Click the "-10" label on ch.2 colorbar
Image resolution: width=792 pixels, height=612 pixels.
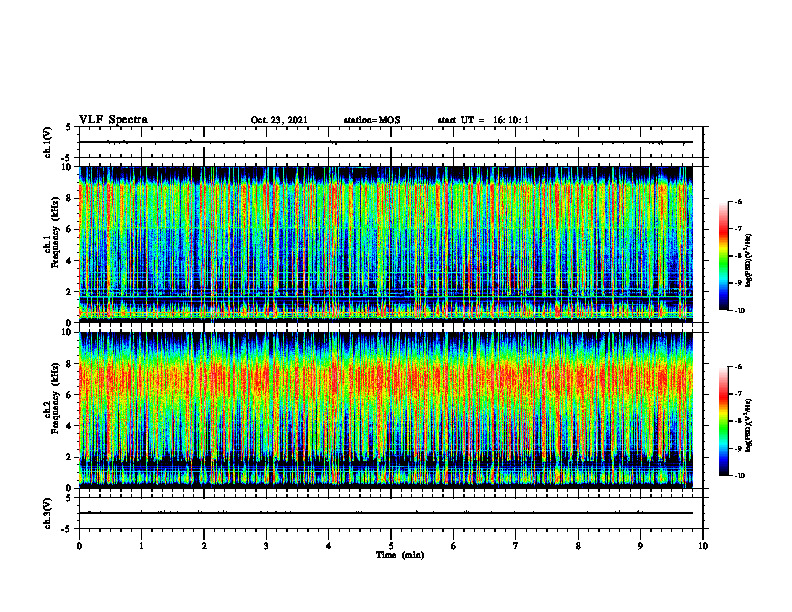pos(740,476)
